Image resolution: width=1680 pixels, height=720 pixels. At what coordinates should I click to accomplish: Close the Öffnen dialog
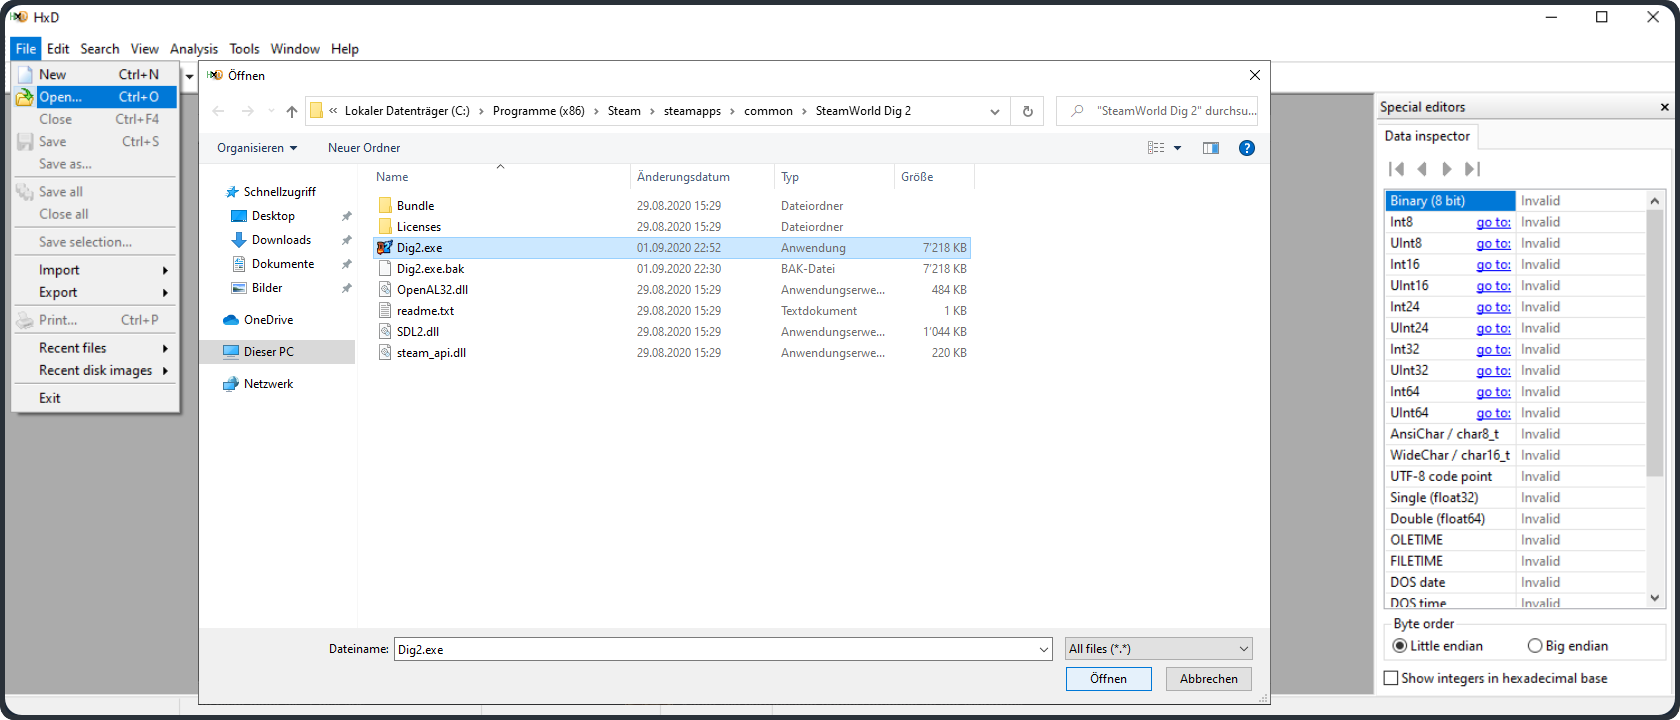click(1255, 75)
